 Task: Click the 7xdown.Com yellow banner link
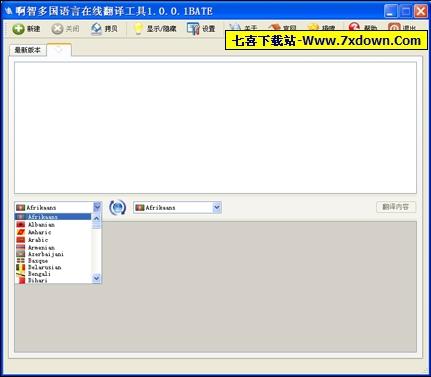[326, 41]
